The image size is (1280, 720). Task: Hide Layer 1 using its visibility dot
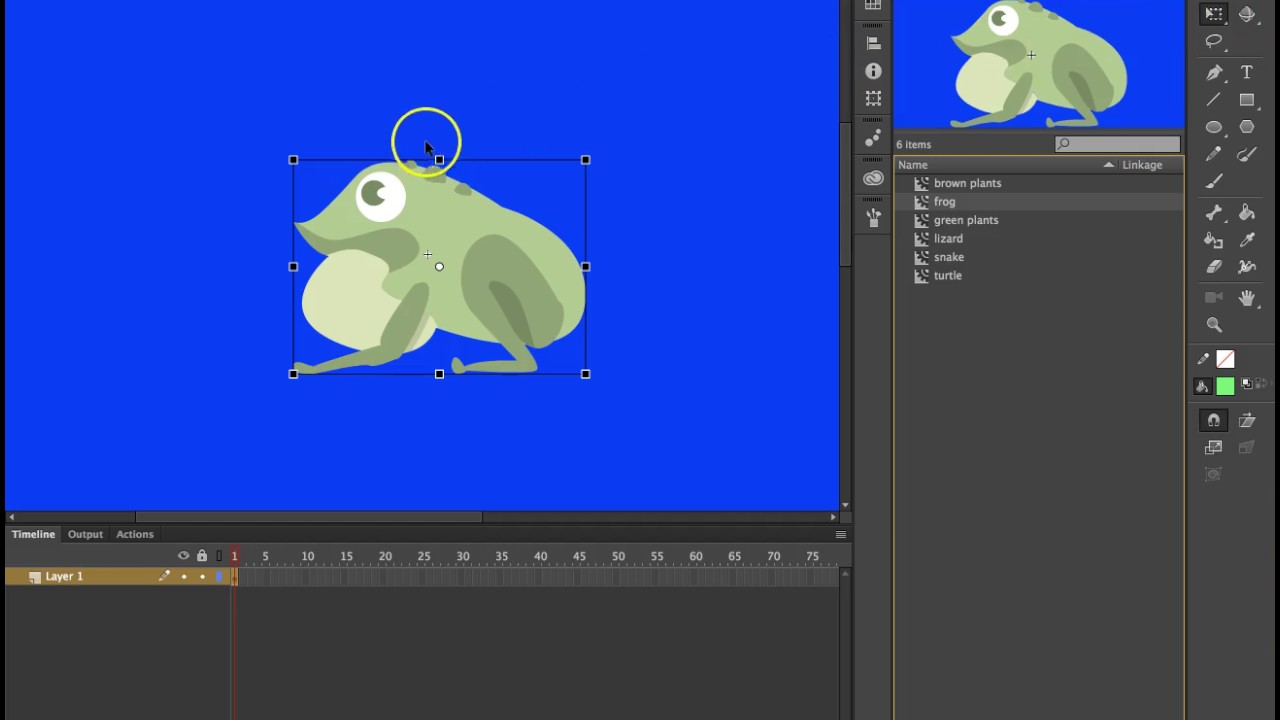[184, 577]
